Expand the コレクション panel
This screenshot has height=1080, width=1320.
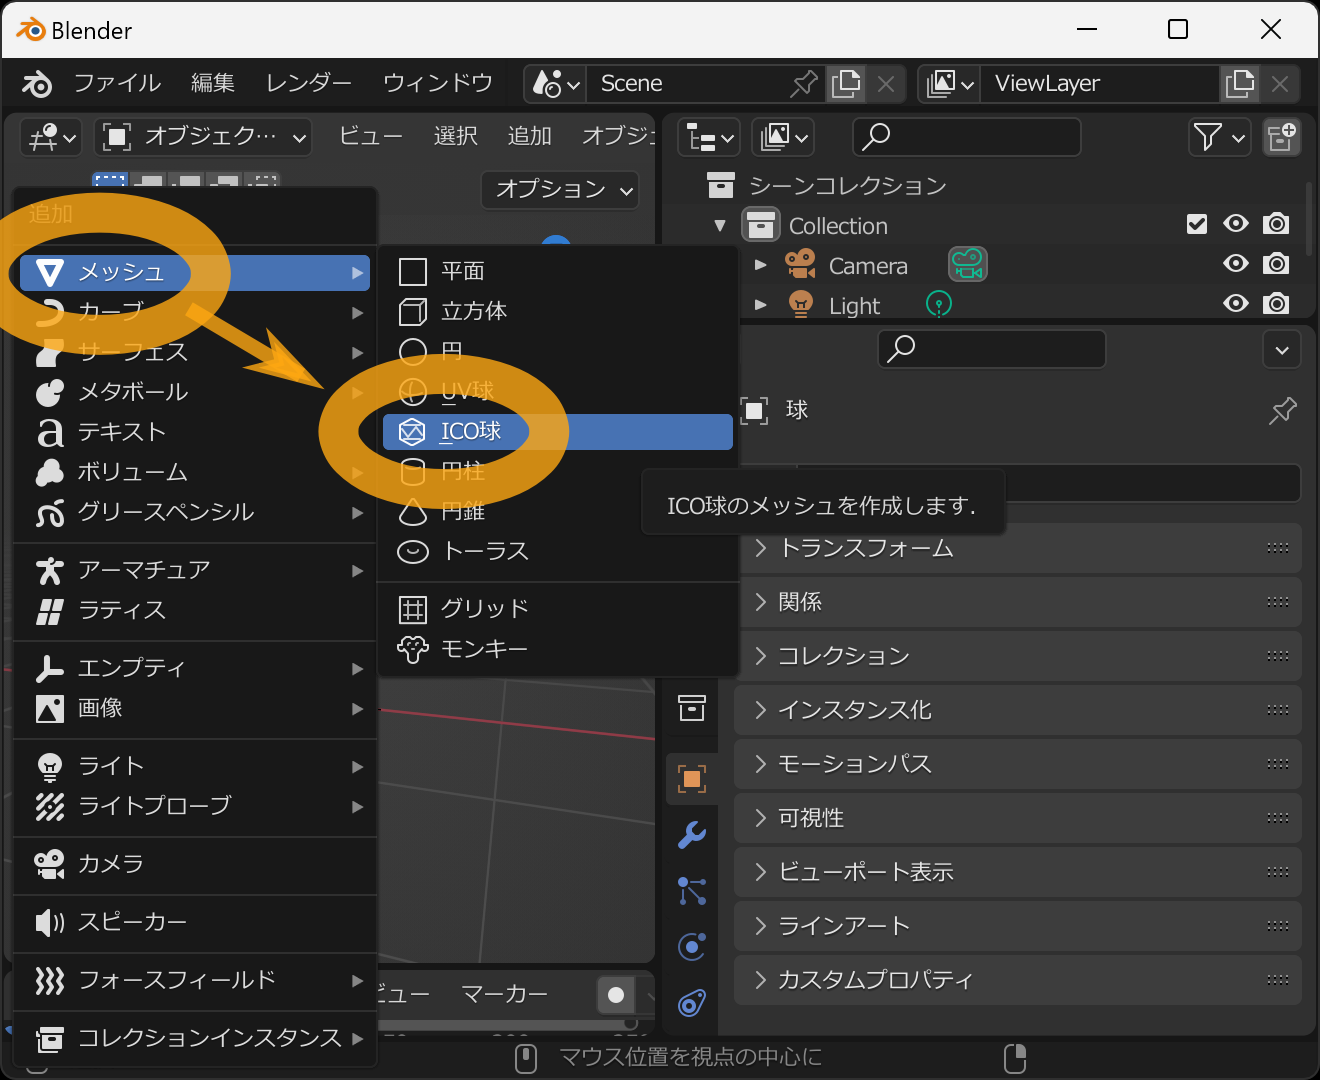pyautogui.click(x=1018, y=656)
